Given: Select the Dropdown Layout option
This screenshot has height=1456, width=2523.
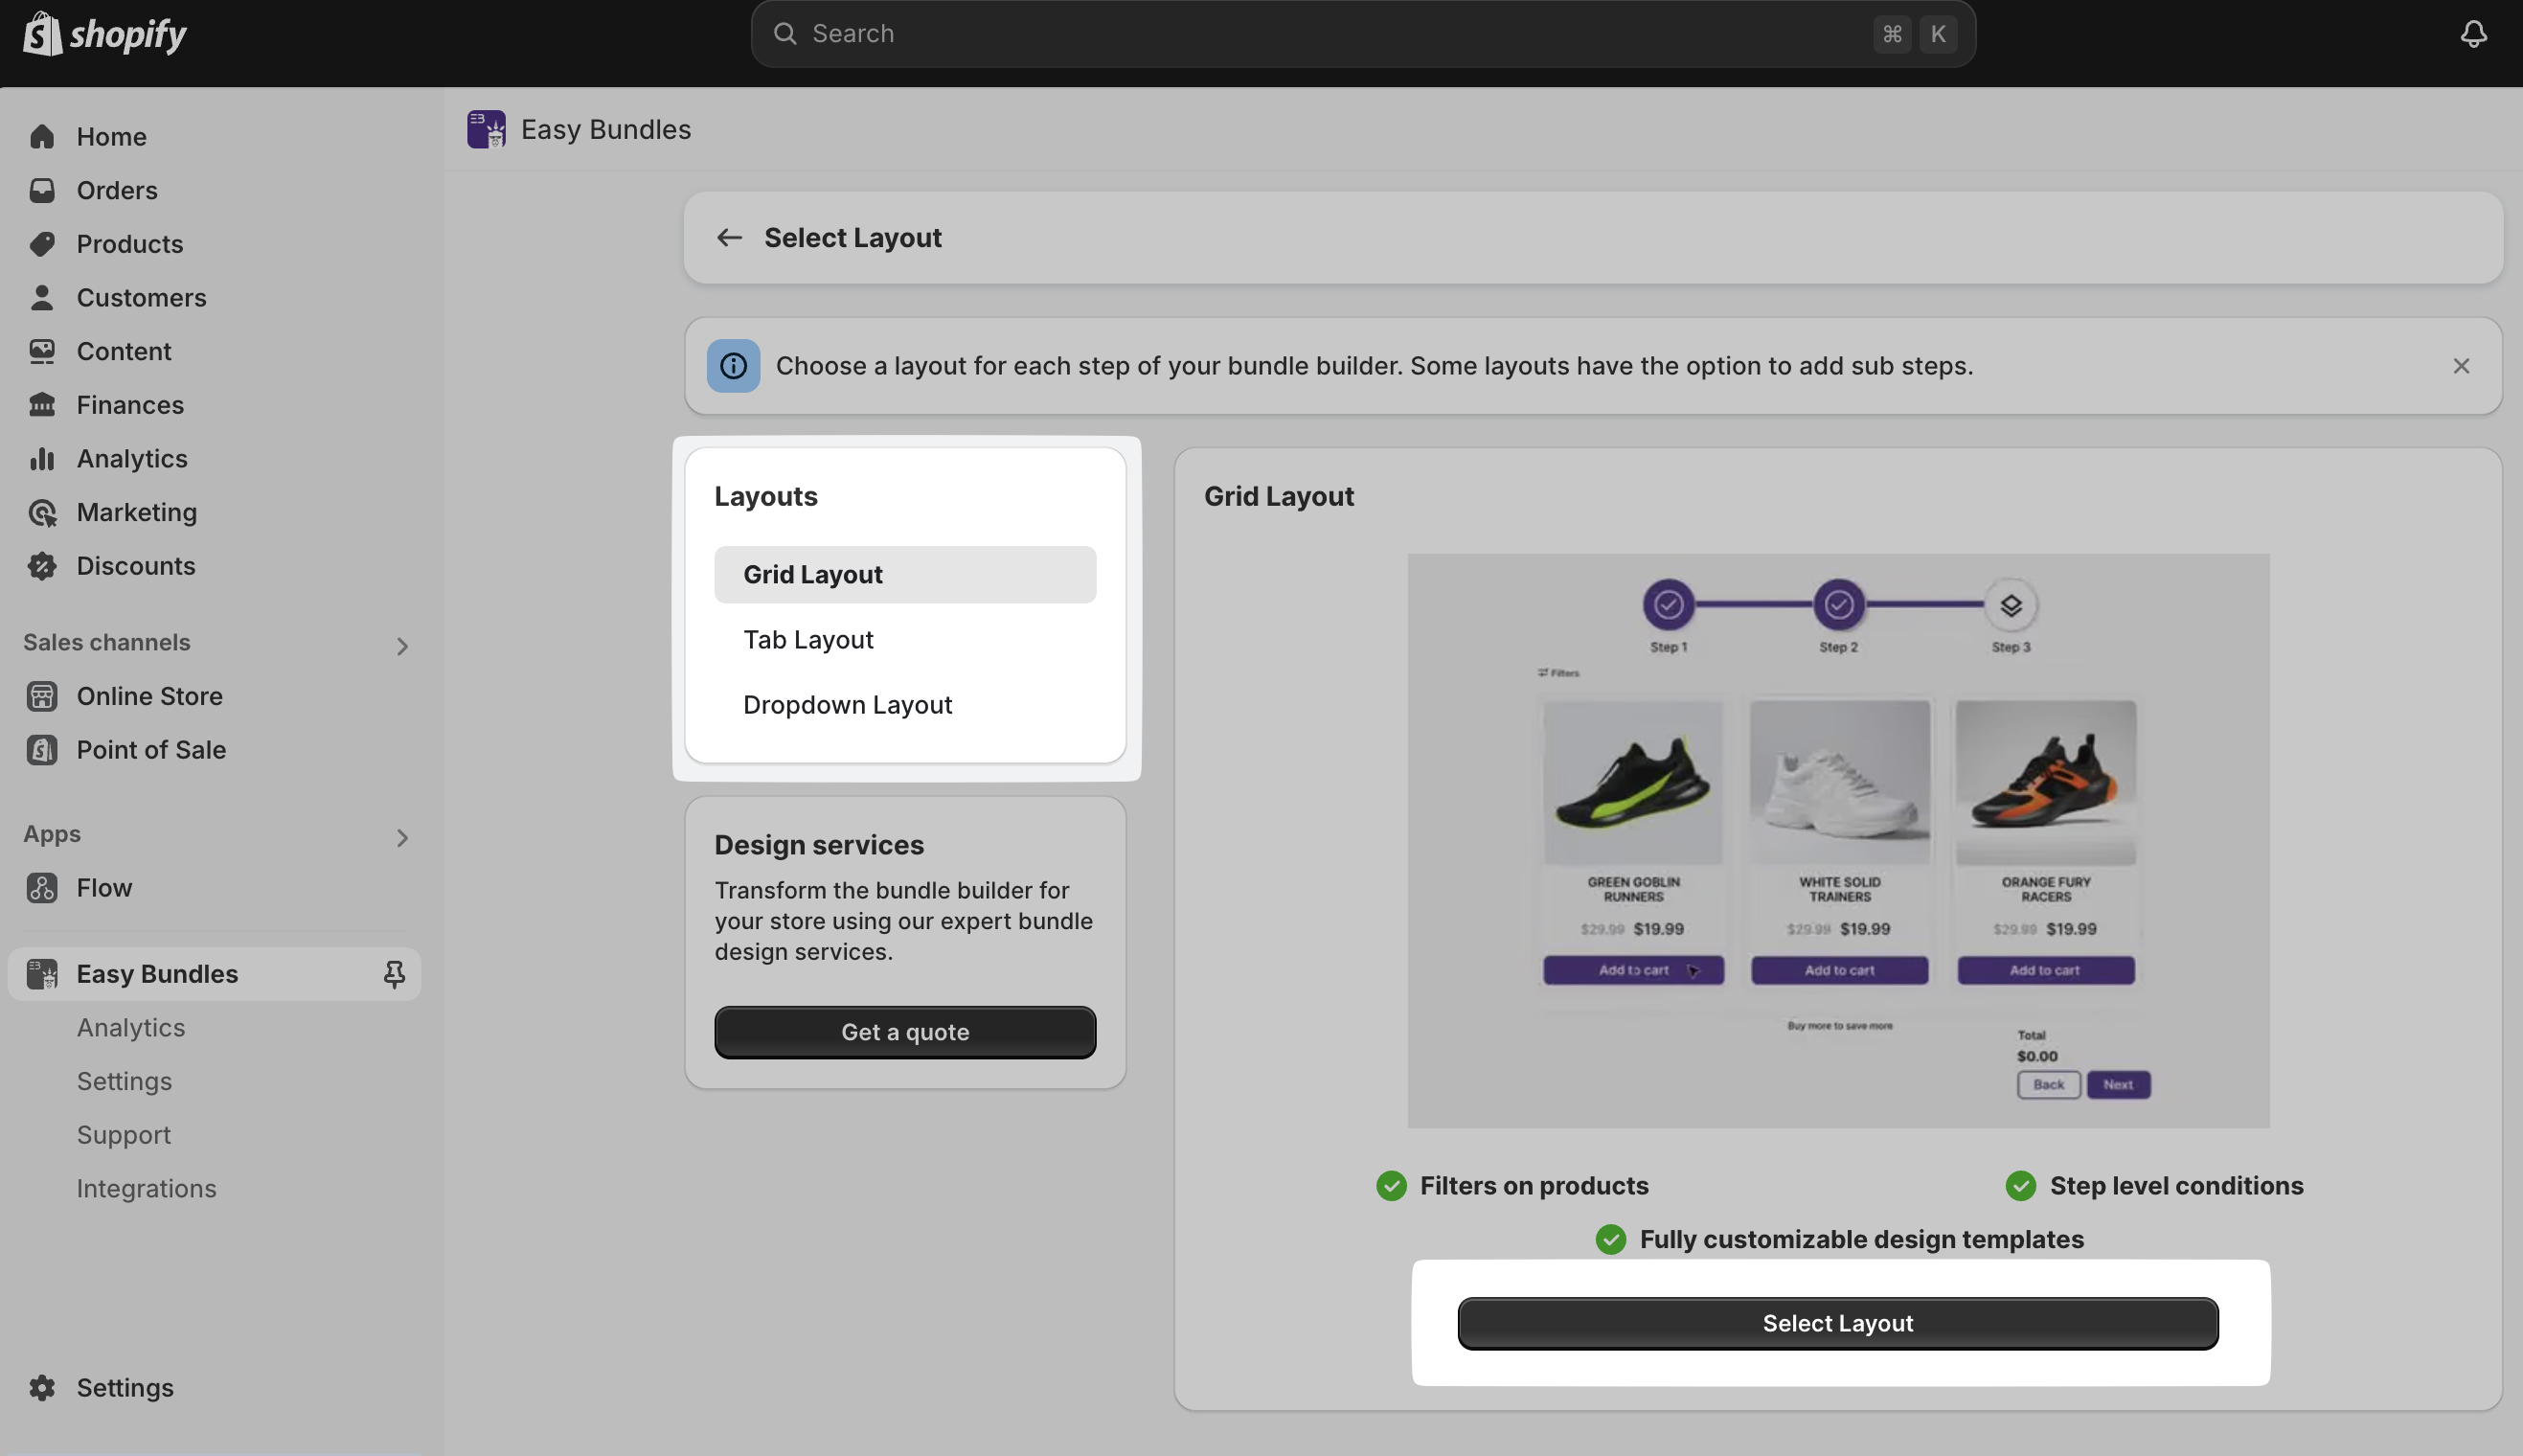Looking at the screenshot, I should point(847,704).
